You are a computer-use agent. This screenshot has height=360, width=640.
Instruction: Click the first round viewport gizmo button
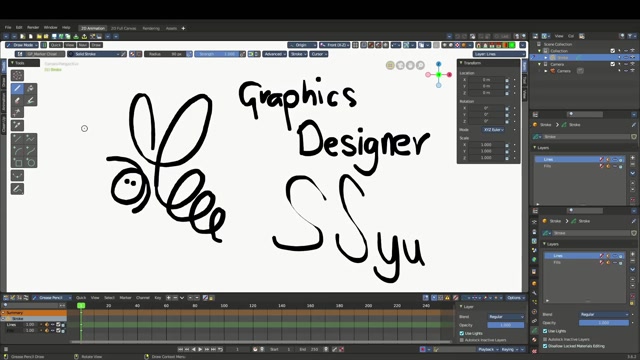390,65
